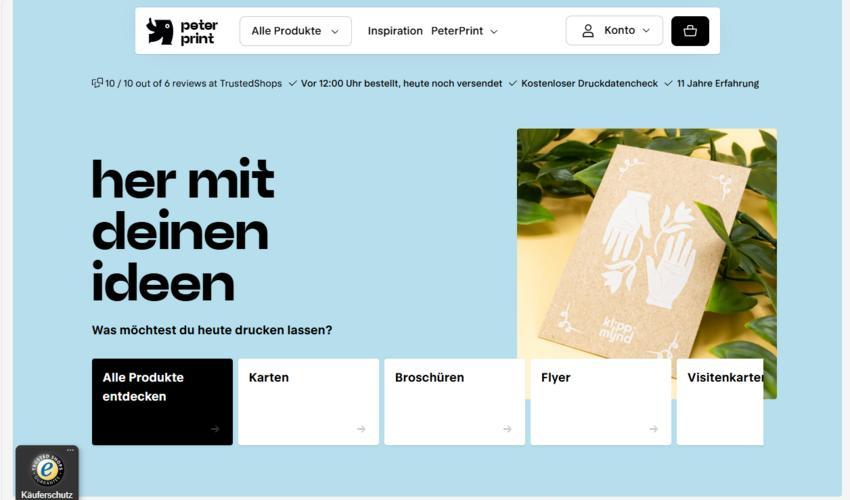The width and height of the screenshot is (850, 500).
Task: Click the arrow icon on Flyer card
Action: click(654, 429)
